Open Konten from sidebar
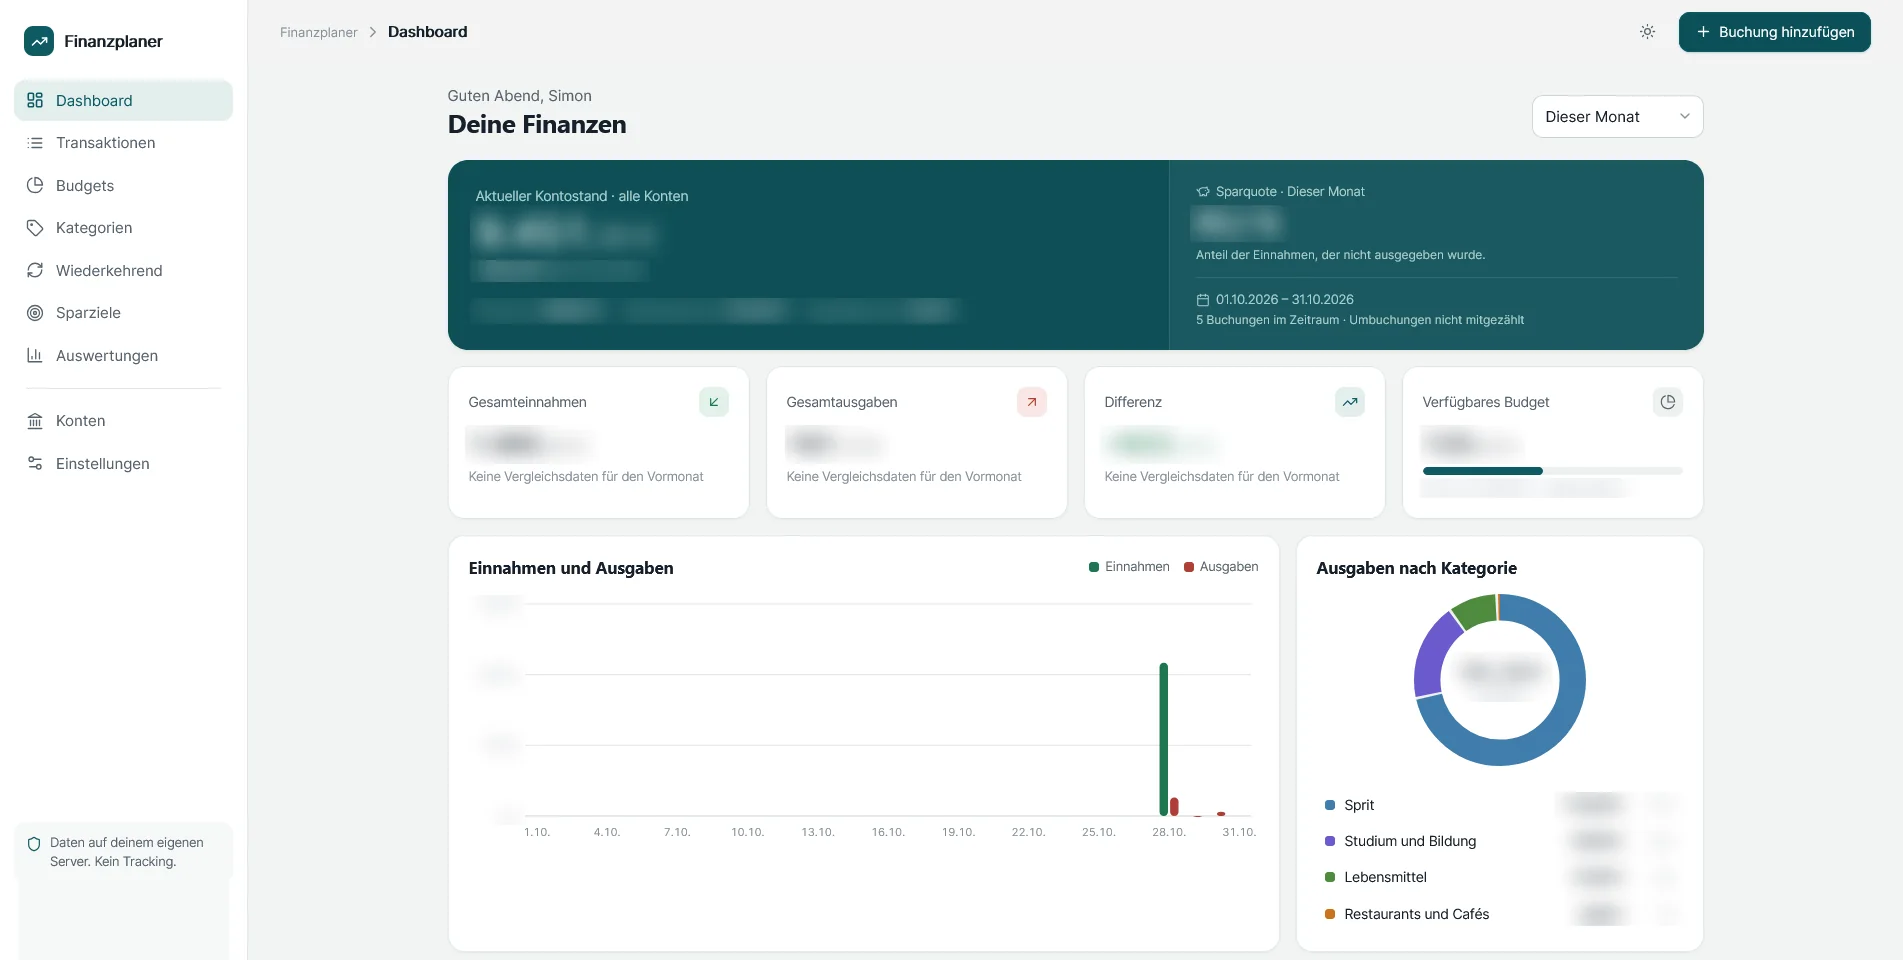 click(123, 421)
